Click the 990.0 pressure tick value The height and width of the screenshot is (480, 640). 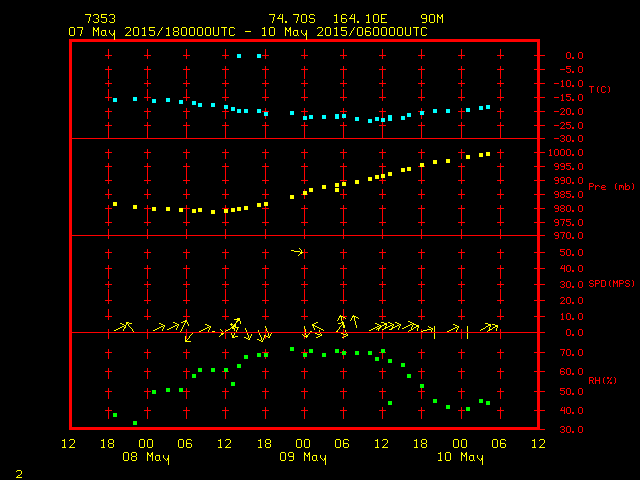(x=569, y=180)
